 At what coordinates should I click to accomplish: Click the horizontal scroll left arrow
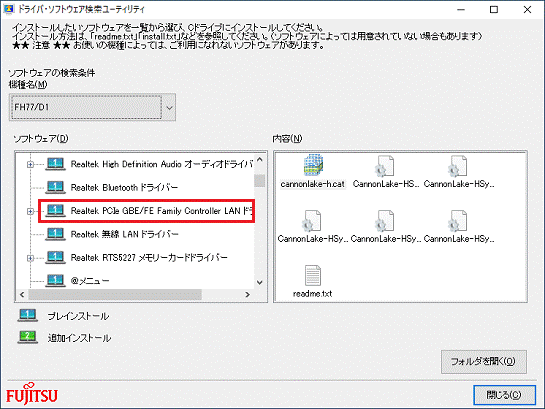(x=22, y=295)
